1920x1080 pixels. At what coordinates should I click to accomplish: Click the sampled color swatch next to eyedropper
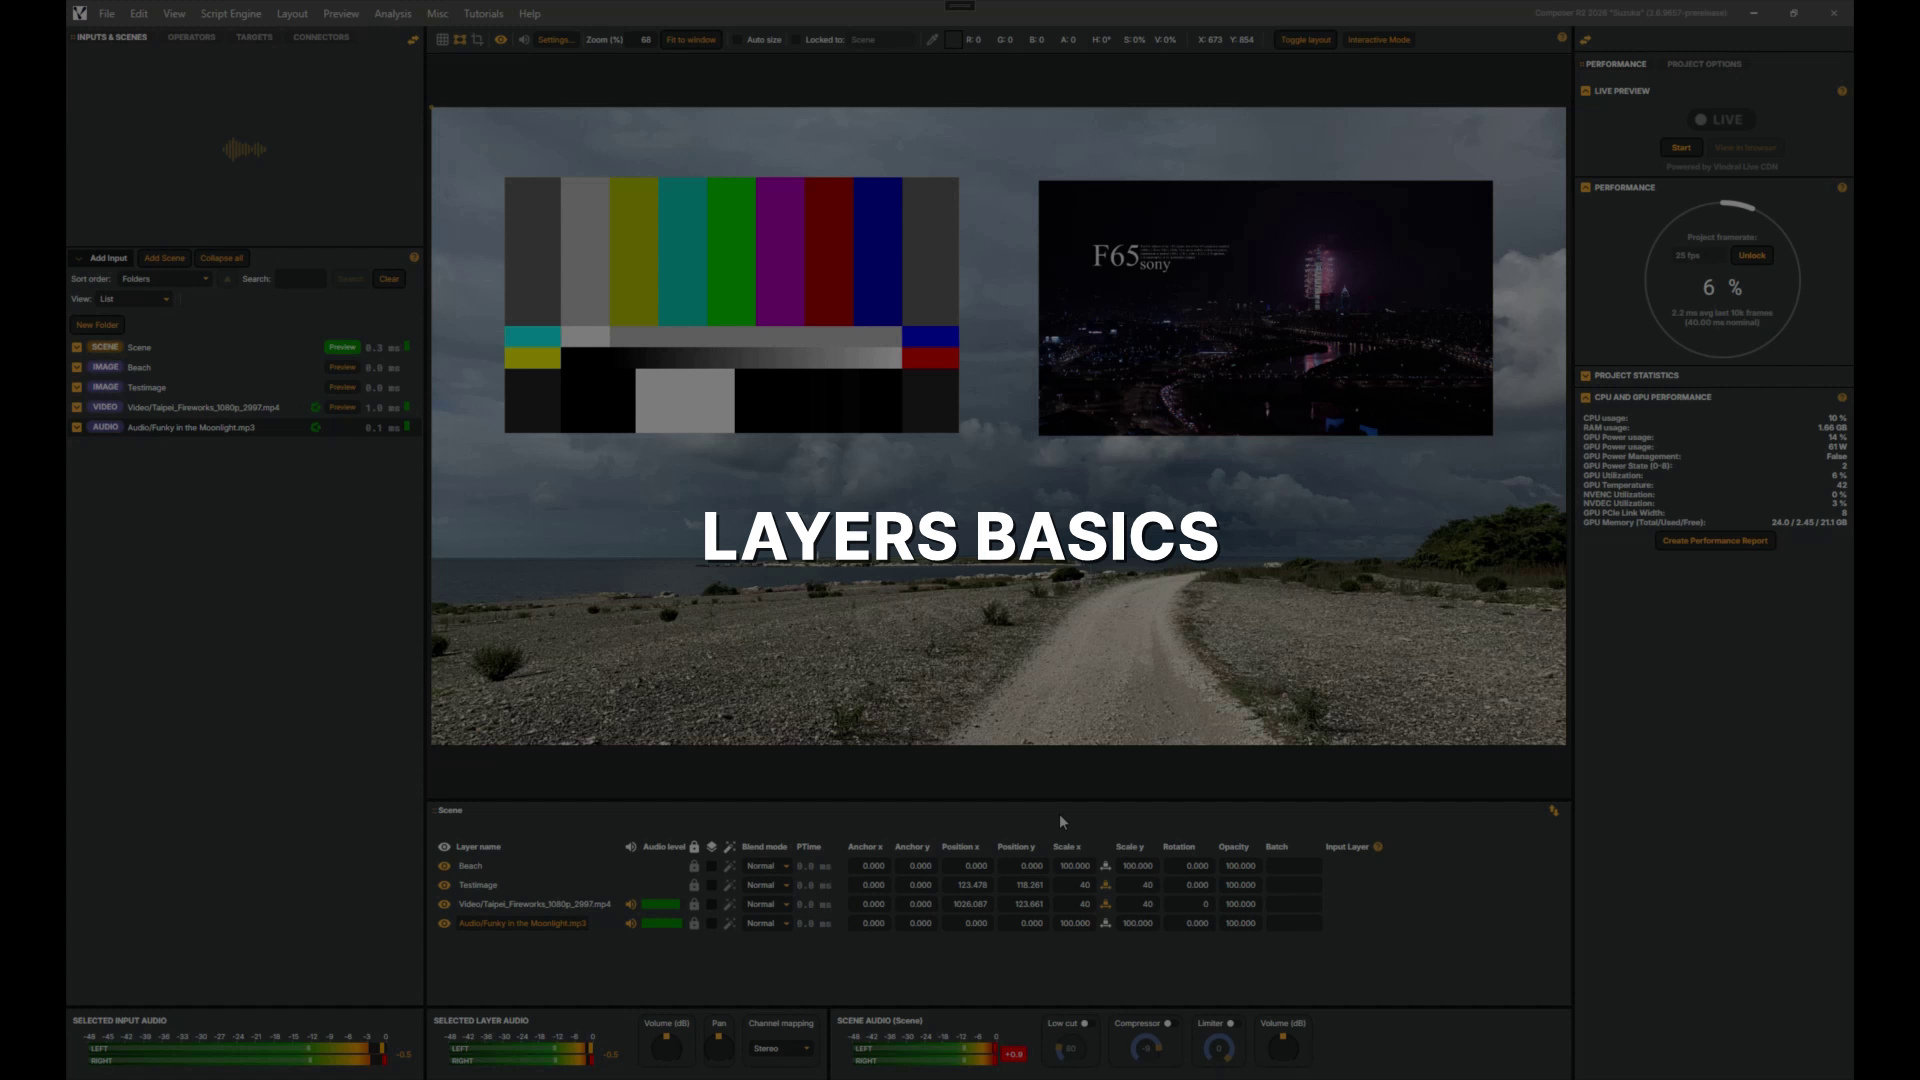(953, 40)
